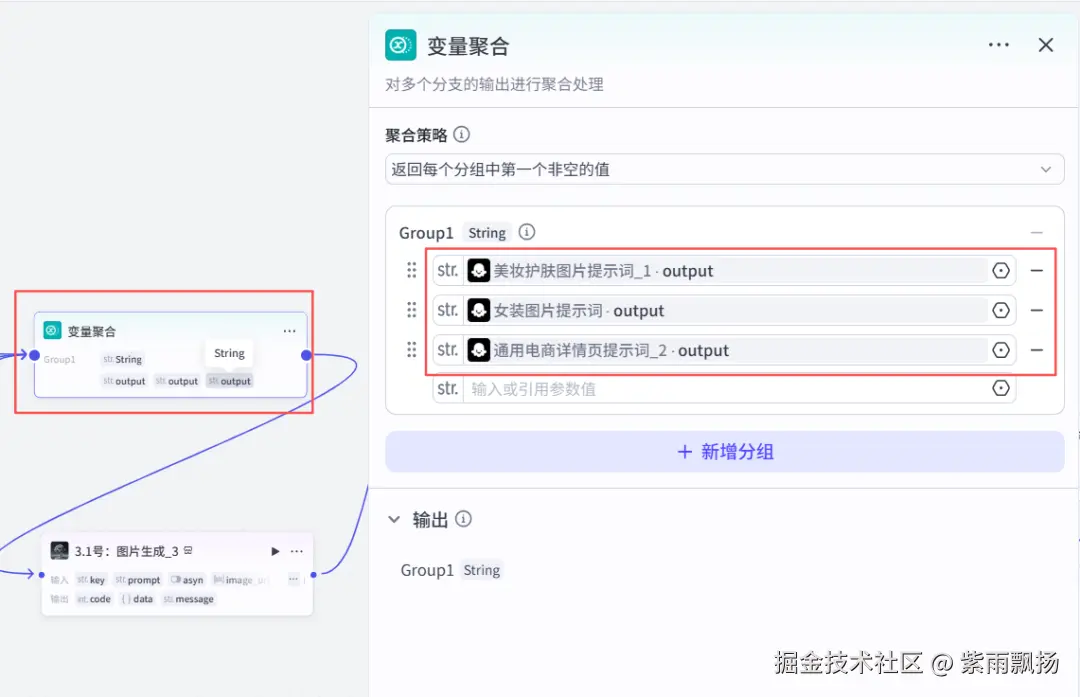Click the 新增分组 add group button

pyautogui.click(x=725, y=452)
